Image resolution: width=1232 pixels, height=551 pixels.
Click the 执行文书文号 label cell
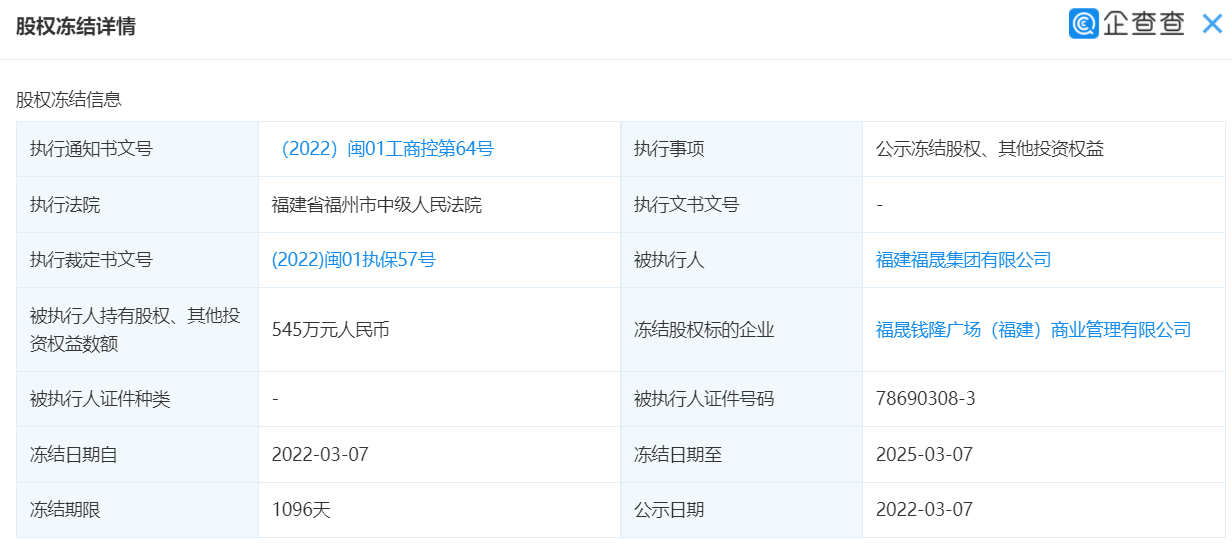click(742, 205)
